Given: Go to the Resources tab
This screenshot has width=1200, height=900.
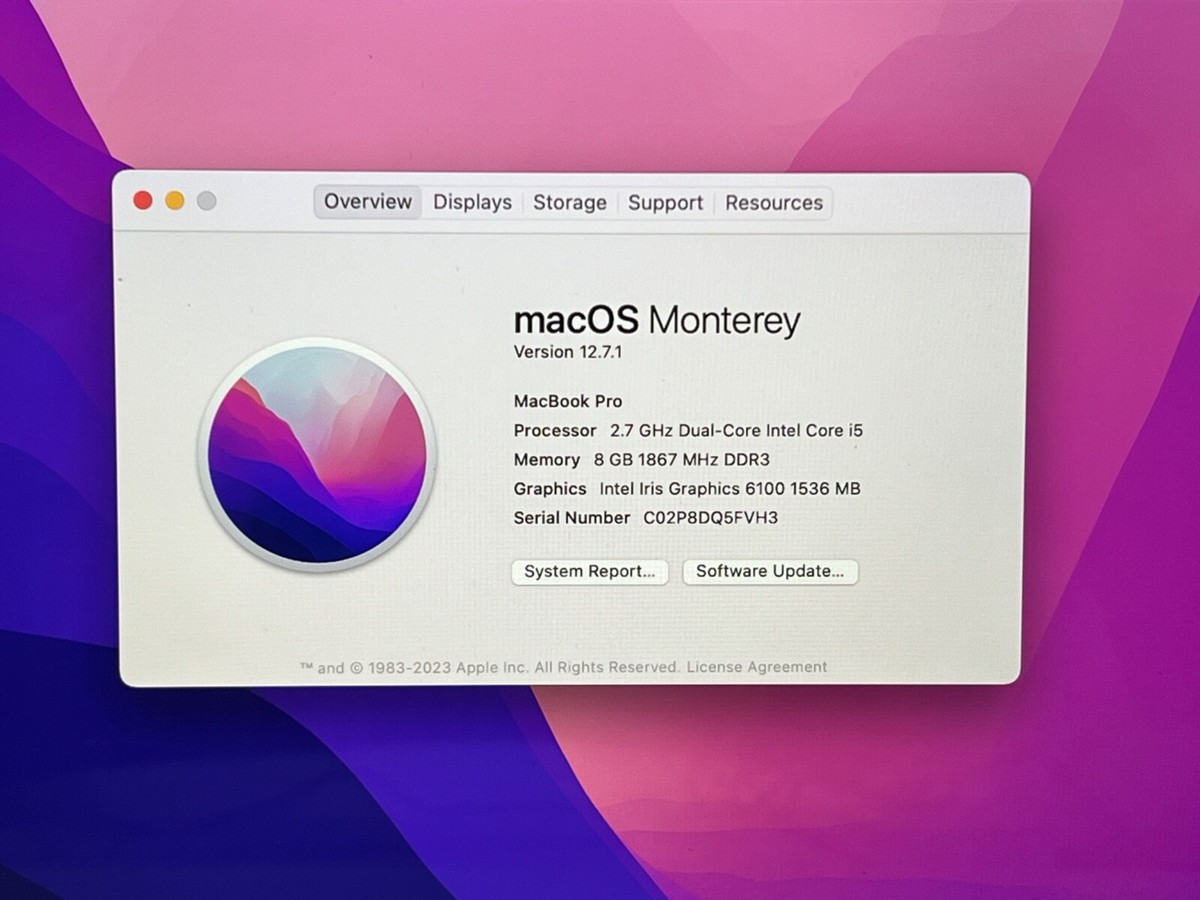Looking at the screenshot, I should tap(774, 202).
